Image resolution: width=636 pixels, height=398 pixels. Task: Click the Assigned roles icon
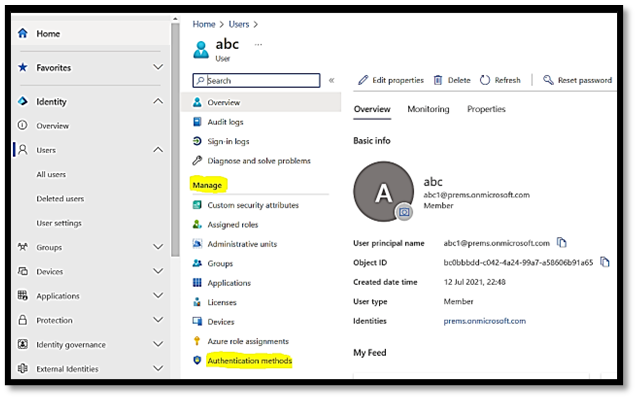coord(197,224)
